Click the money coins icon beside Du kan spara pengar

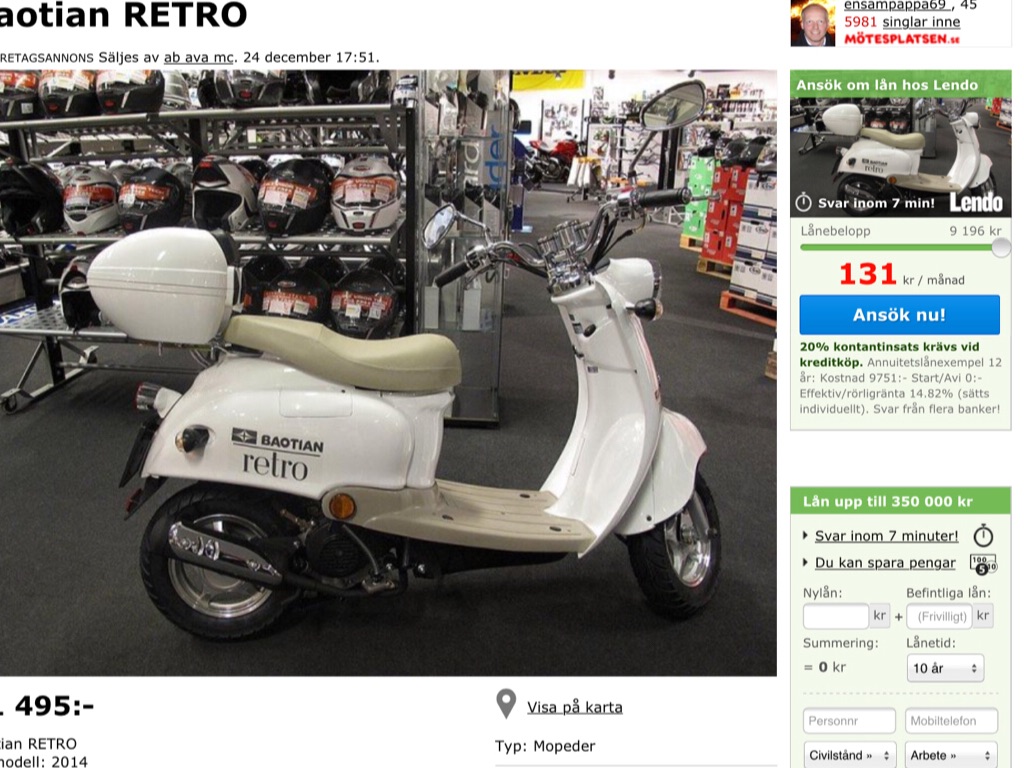click(983, 564)
